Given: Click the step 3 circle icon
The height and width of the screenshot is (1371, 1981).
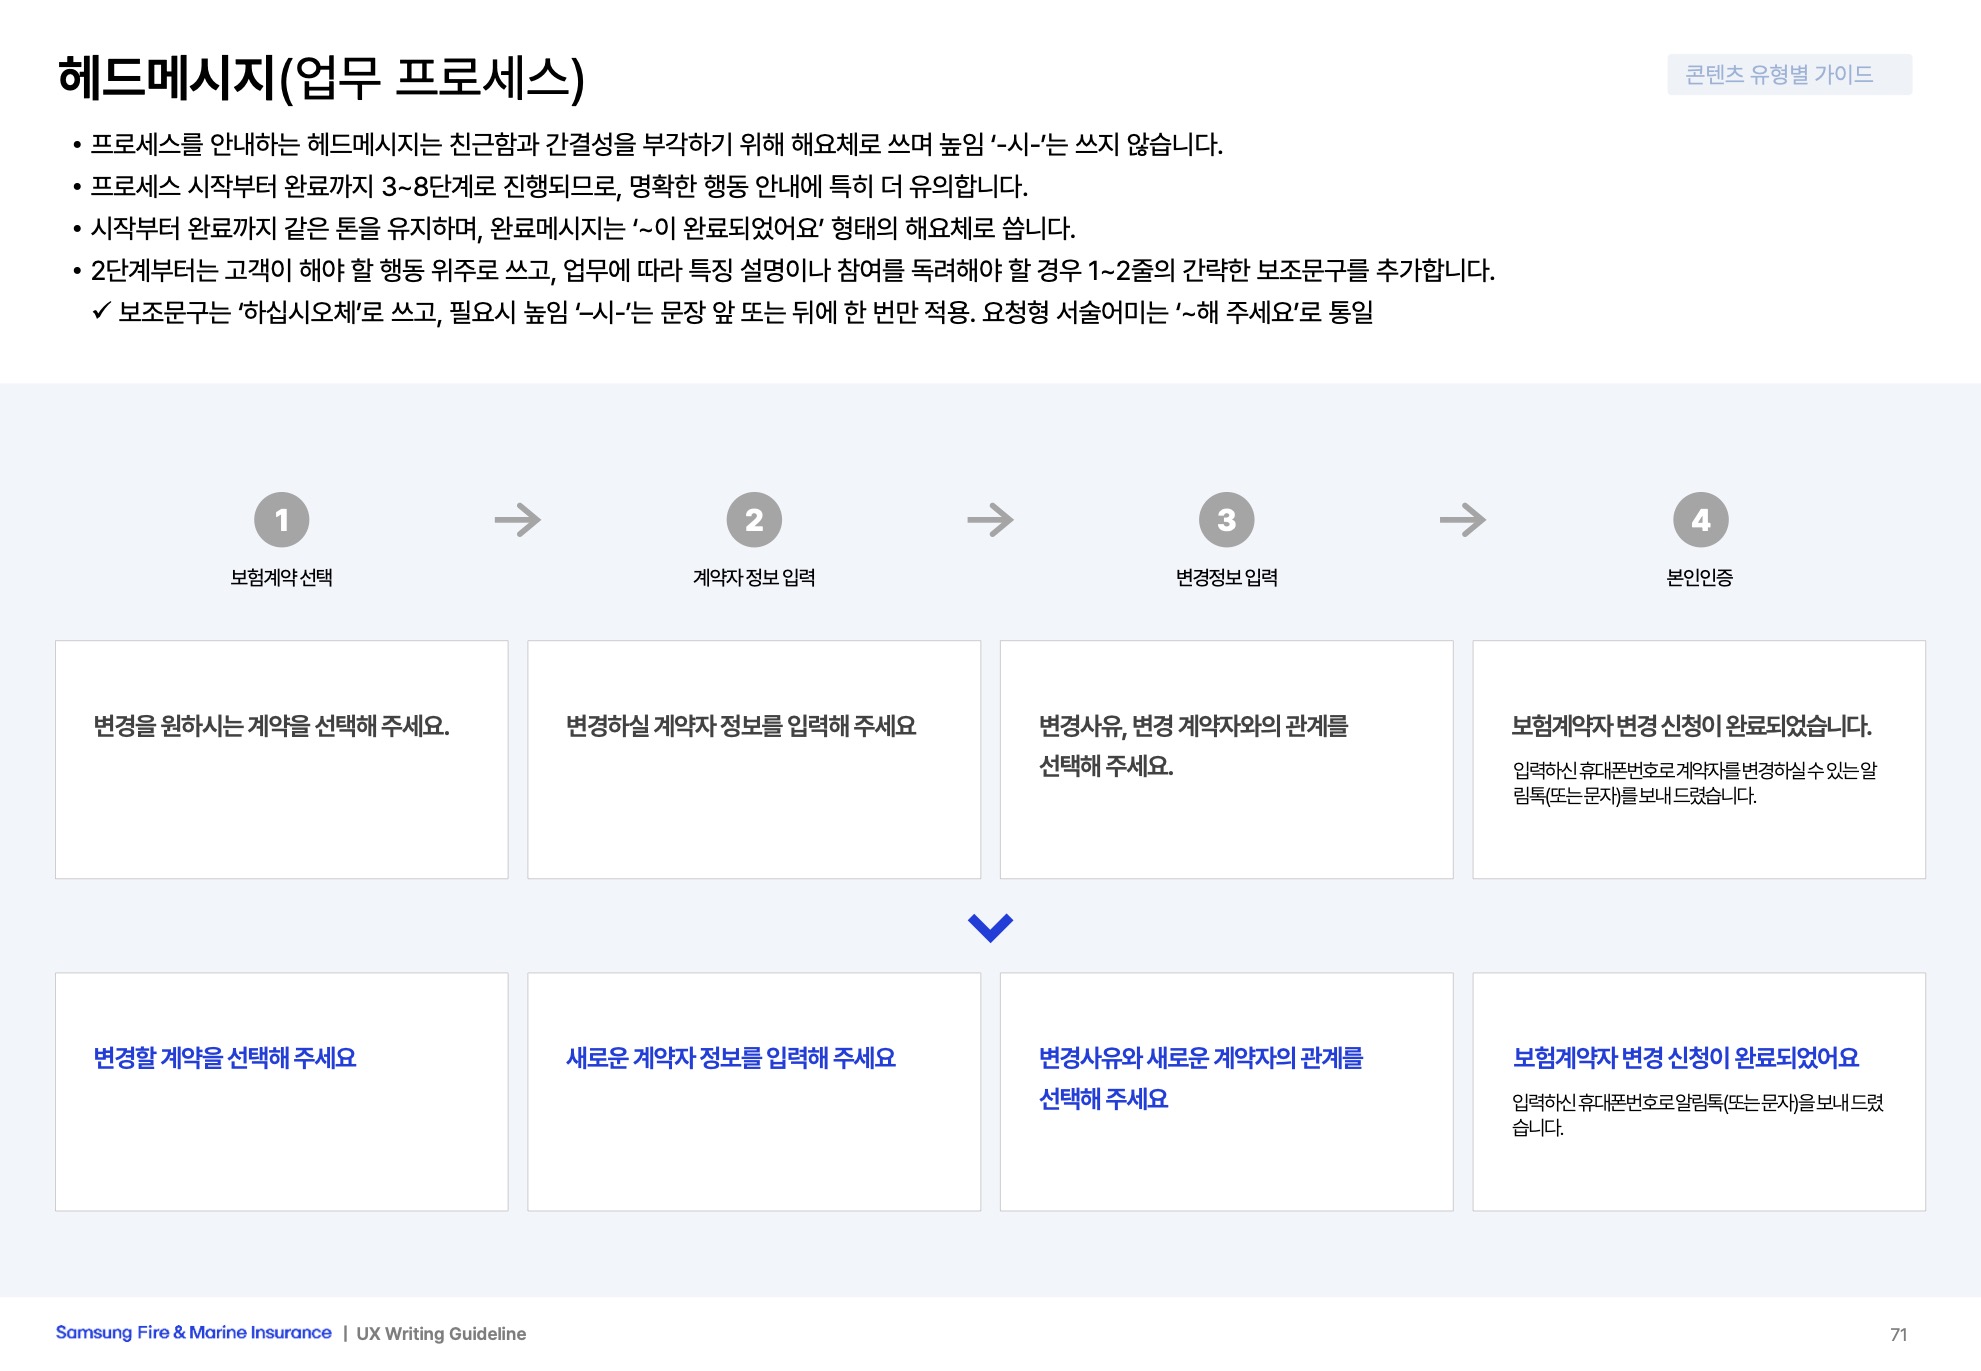Looking at the screenshot, I should click(1226, 520).
